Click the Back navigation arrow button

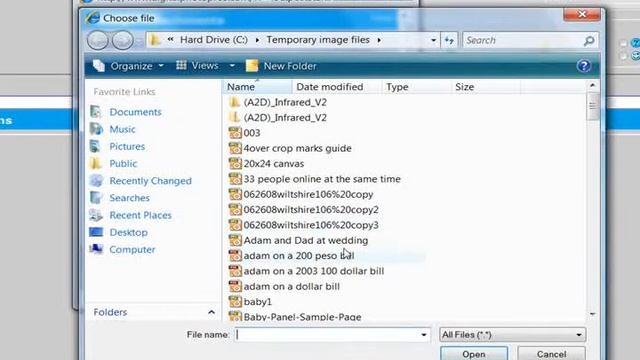98,40
